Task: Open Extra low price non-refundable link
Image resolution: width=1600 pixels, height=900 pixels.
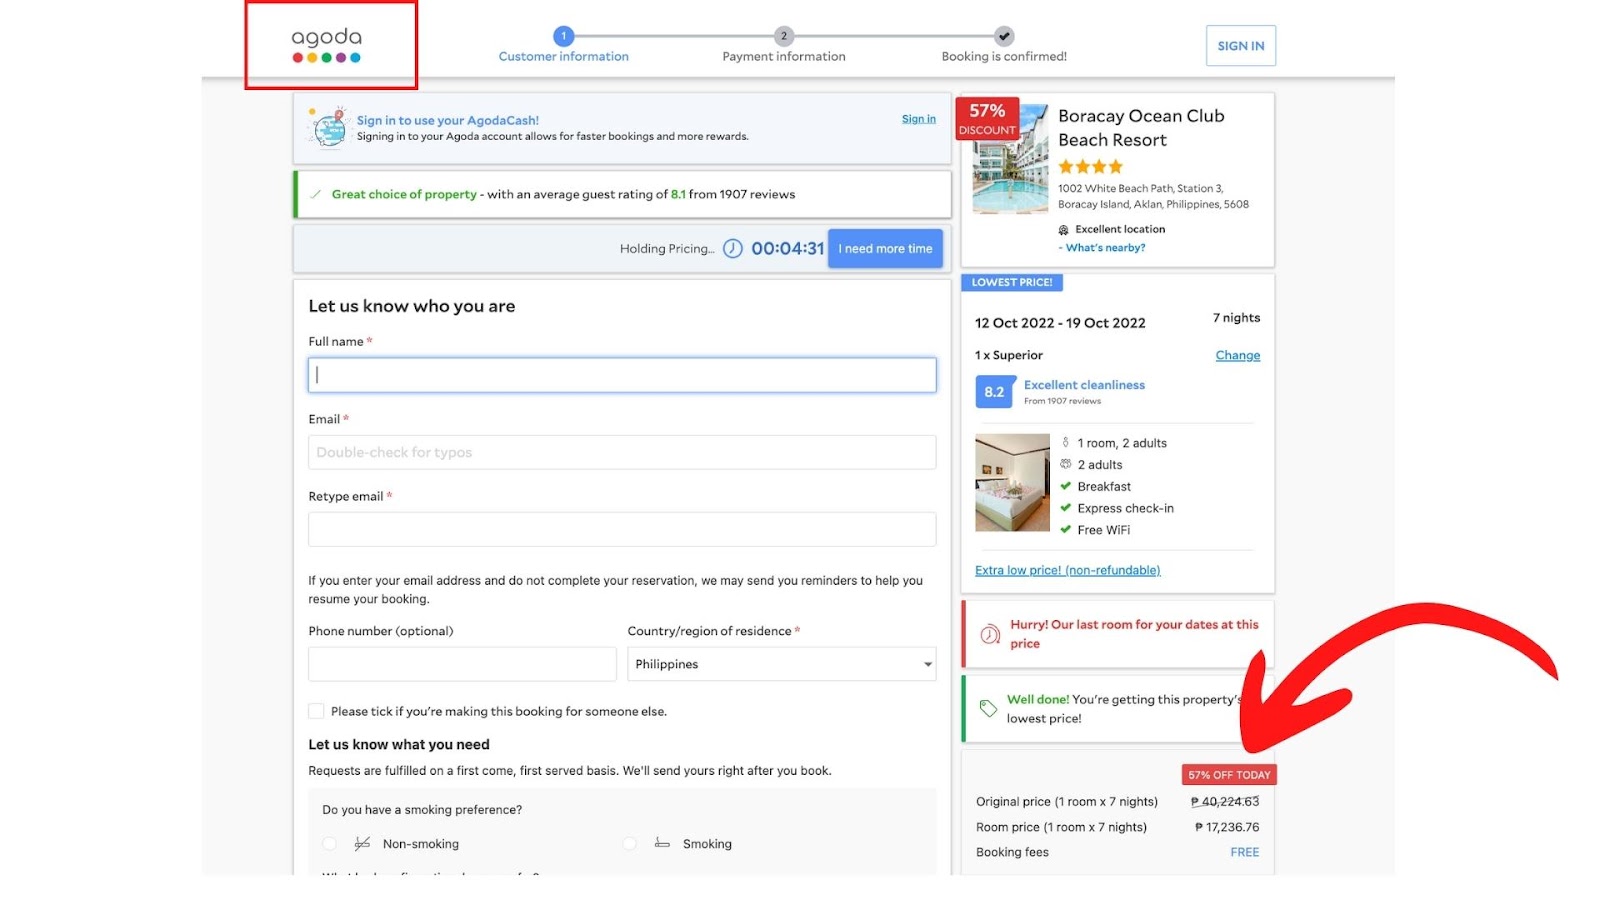Action: (1068, 570)
